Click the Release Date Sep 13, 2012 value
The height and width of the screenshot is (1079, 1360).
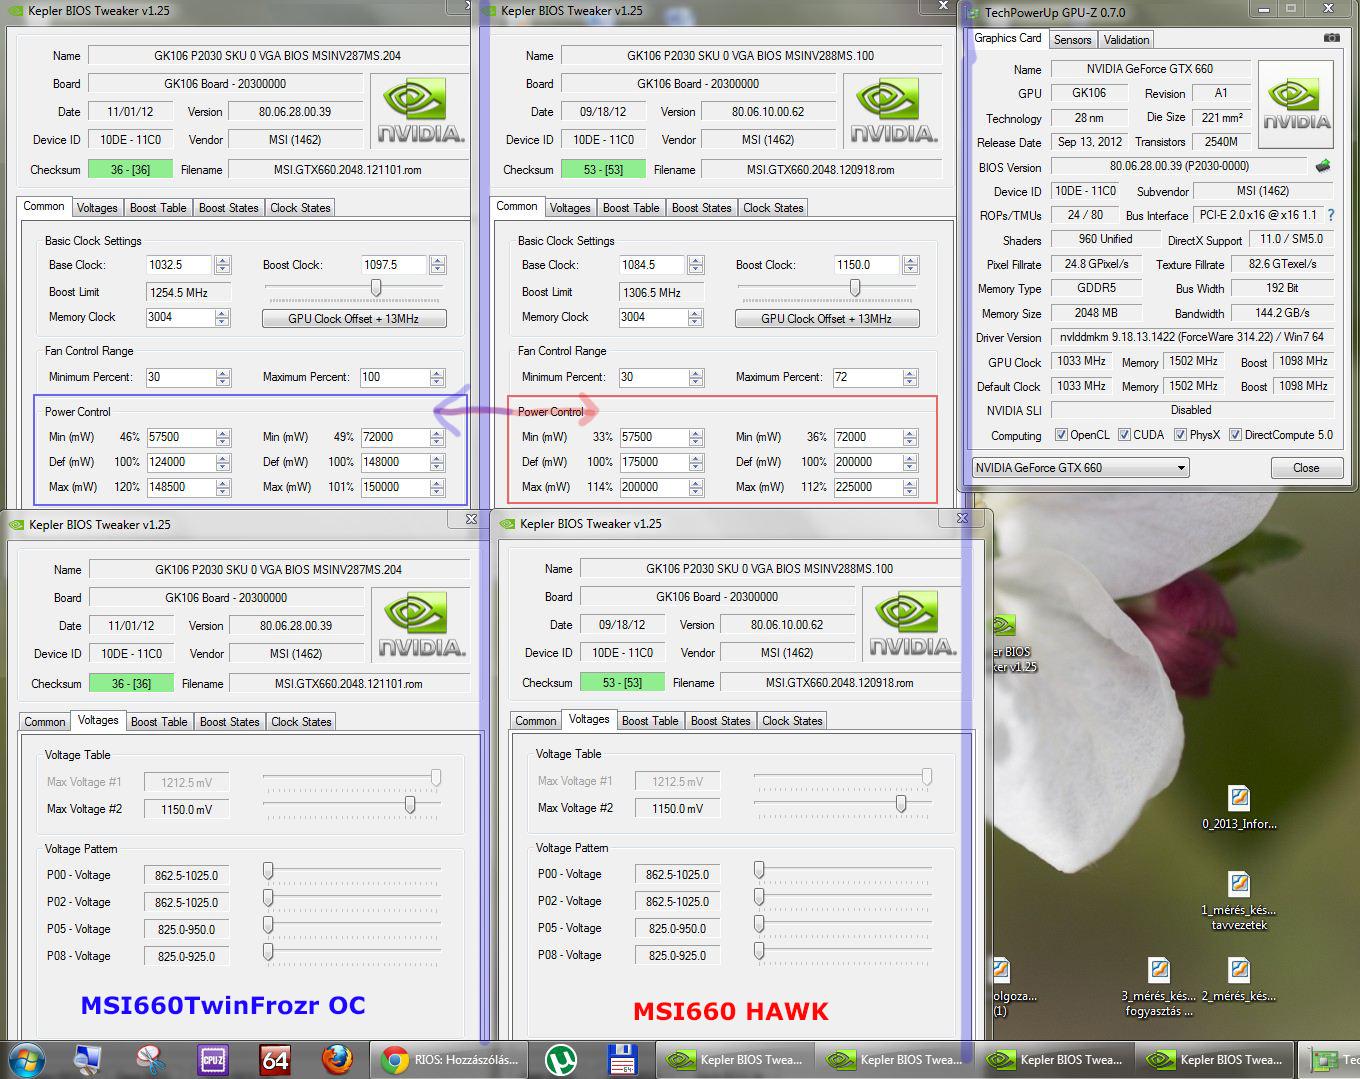(1089, 142)
